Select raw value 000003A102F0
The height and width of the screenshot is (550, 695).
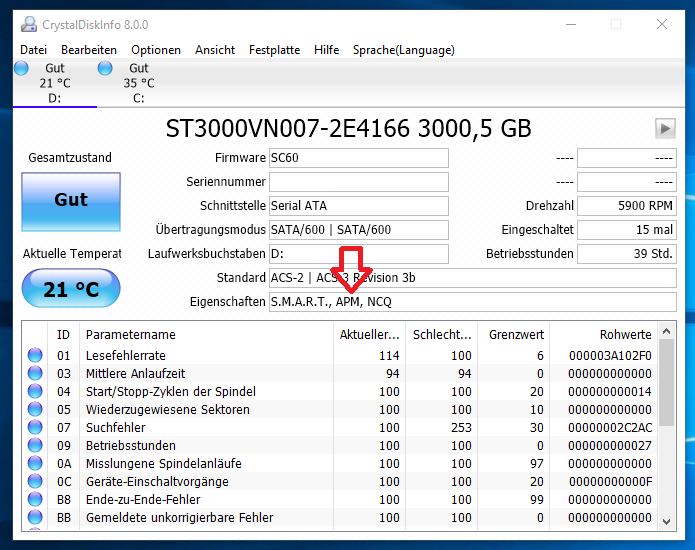610,355
